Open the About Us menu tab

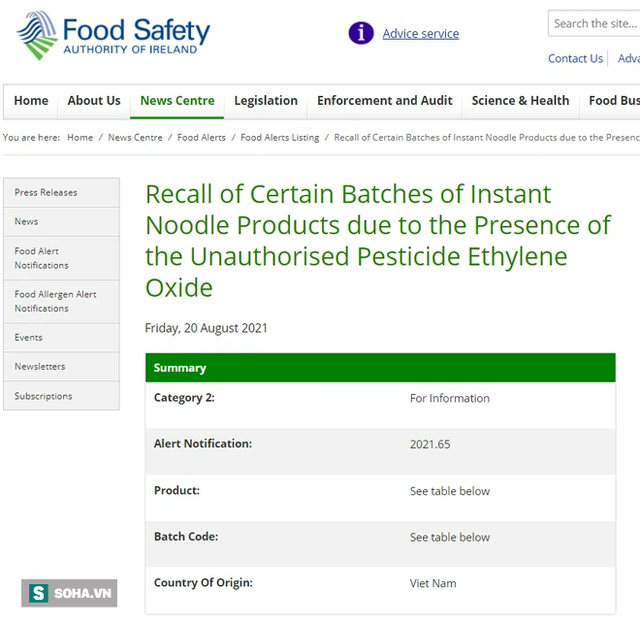(x=94, y=101)
